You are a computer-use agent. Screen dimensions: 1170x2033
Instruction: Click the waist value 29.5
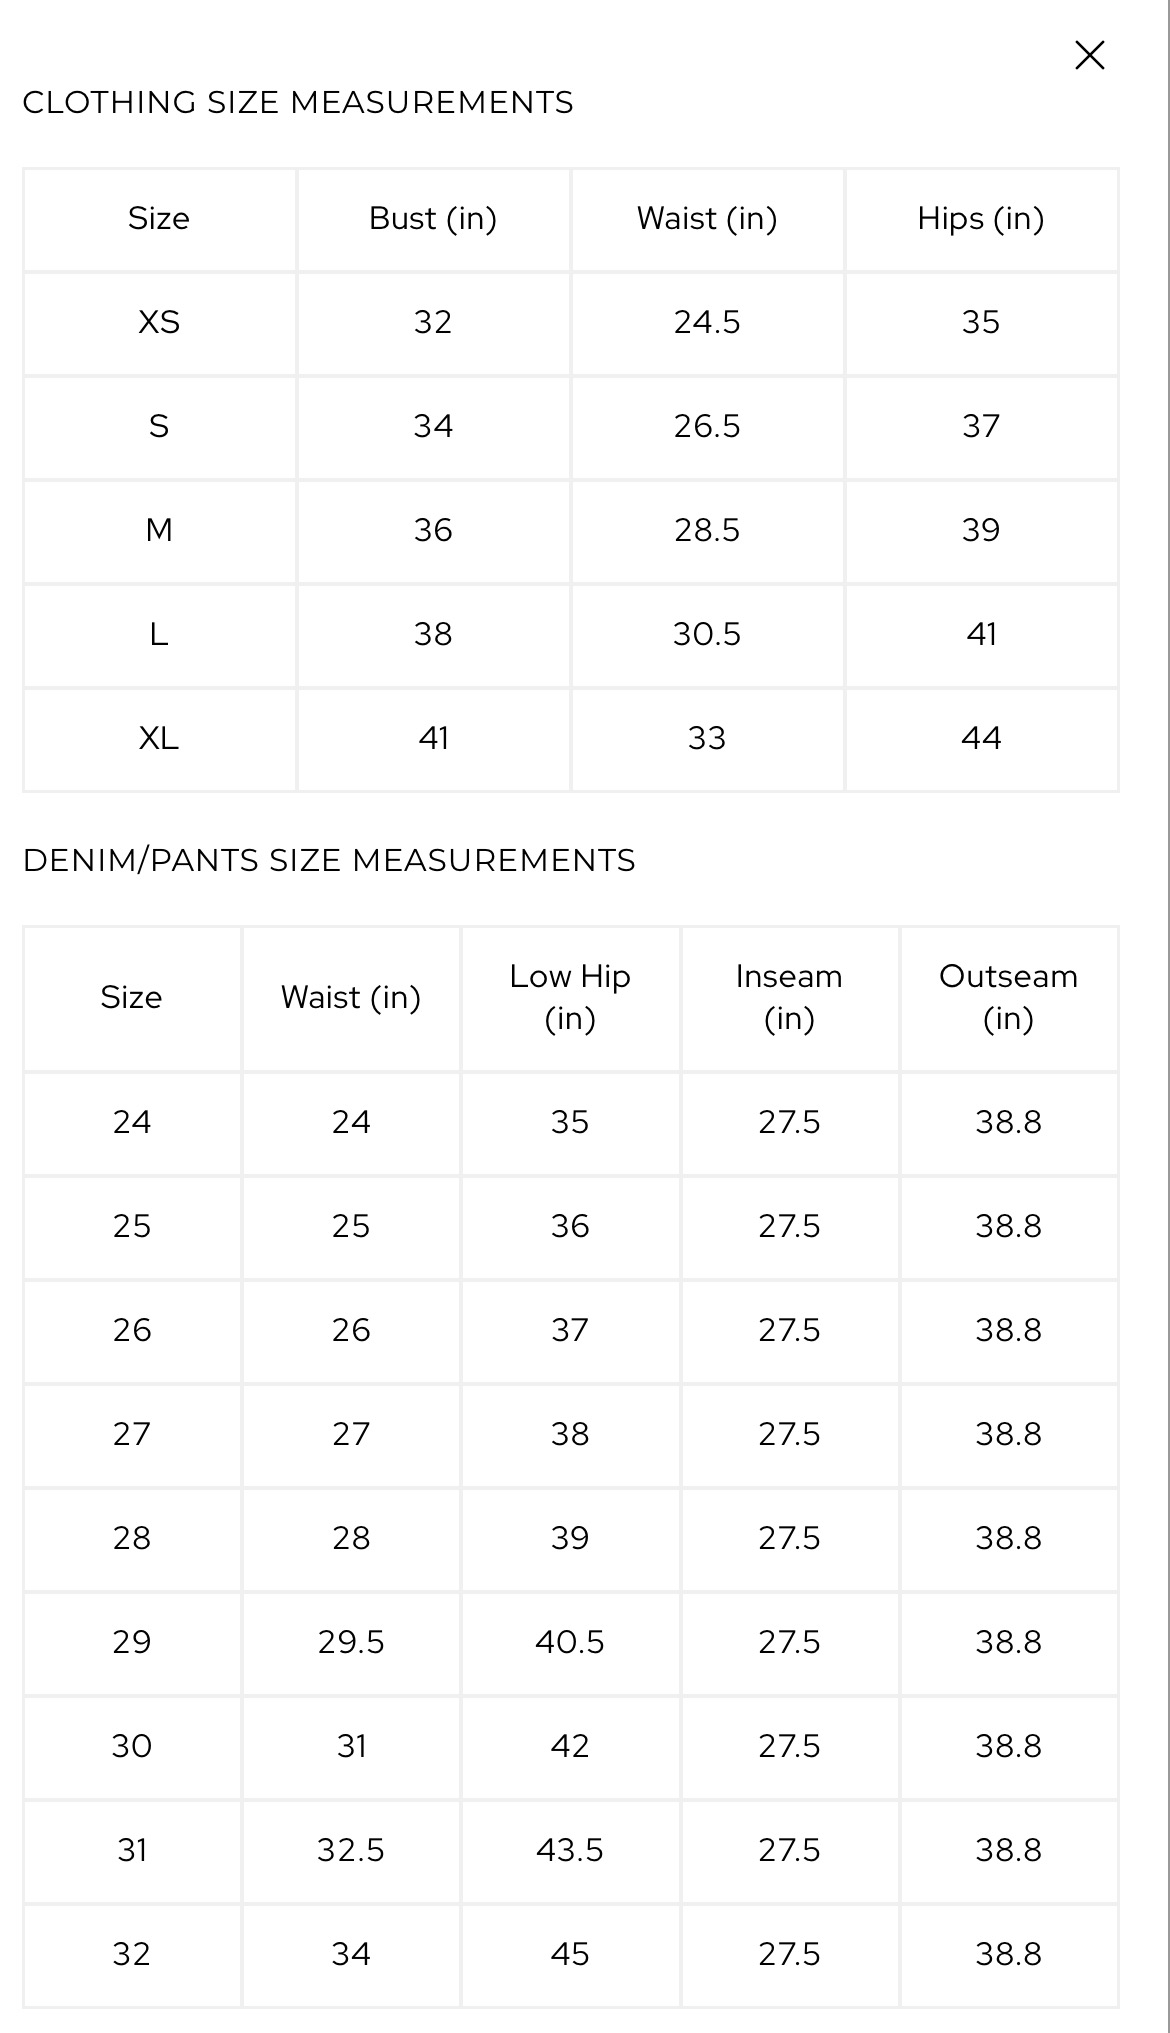[351, 1642]
